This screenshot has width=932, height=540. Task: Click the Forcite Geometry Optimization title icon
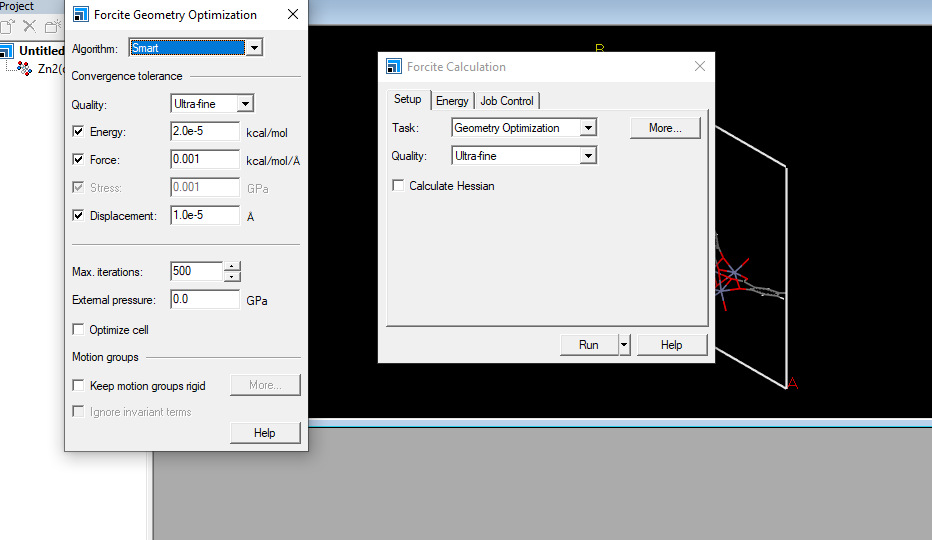point(81,14)
